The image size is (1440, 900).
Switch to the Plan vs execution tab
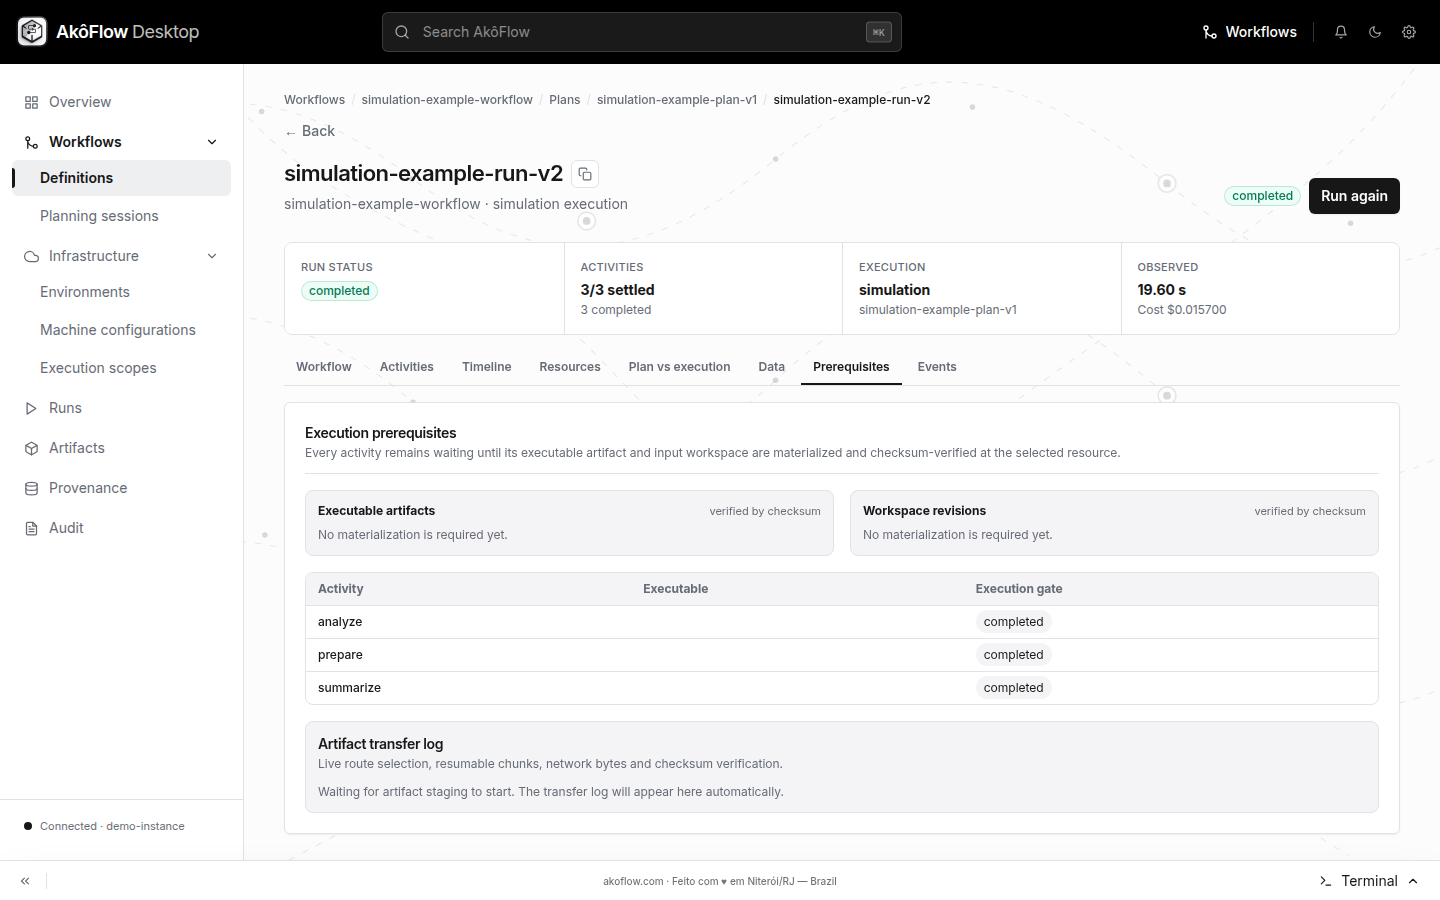pyautogui.click(x=679, y=367)
